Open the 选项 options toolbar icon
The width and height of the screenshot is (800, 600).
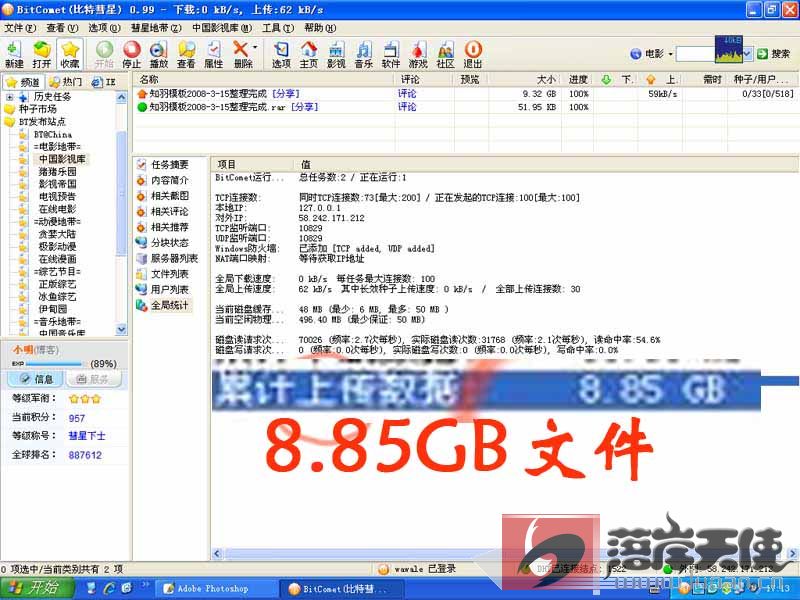click(281, 54)
